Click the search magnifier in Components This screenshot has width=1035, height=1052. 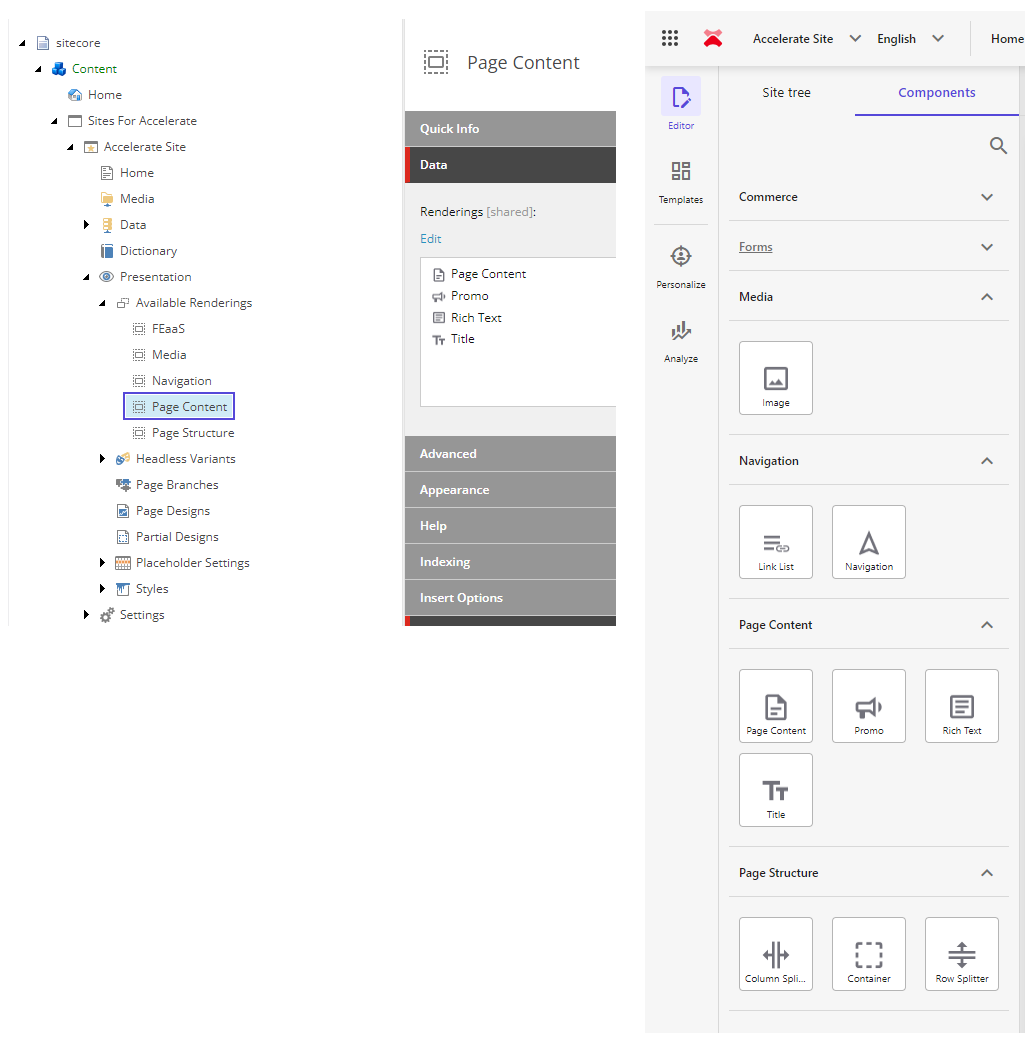997,146
